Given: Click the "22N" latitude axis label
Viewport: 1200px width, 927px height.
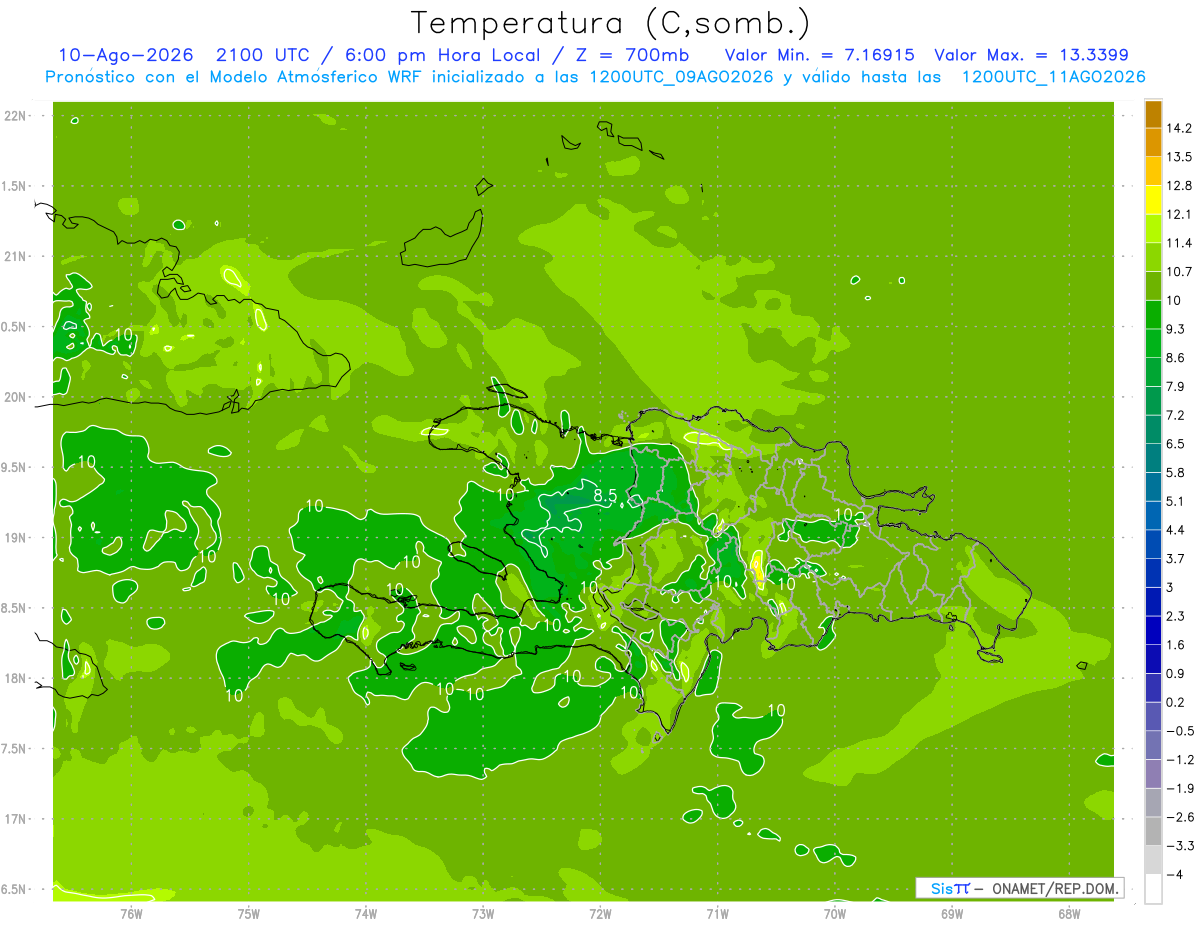Looking at the screenshot, I should click(x=15, y=116).
